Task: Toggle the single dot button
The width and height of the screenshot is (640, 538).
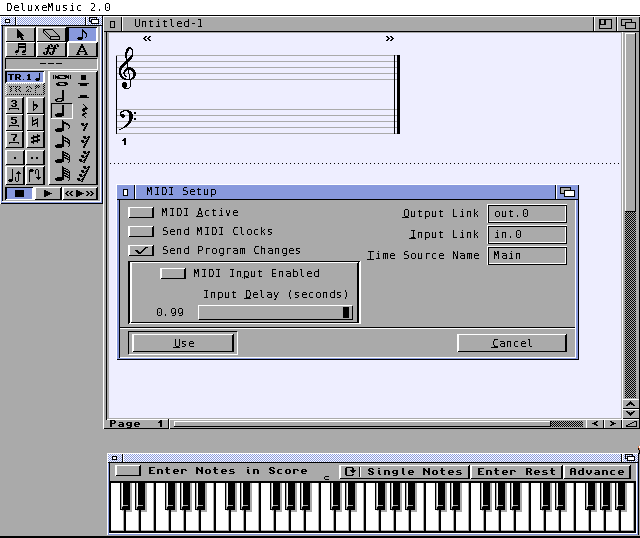Action: (x=14, y=158)
